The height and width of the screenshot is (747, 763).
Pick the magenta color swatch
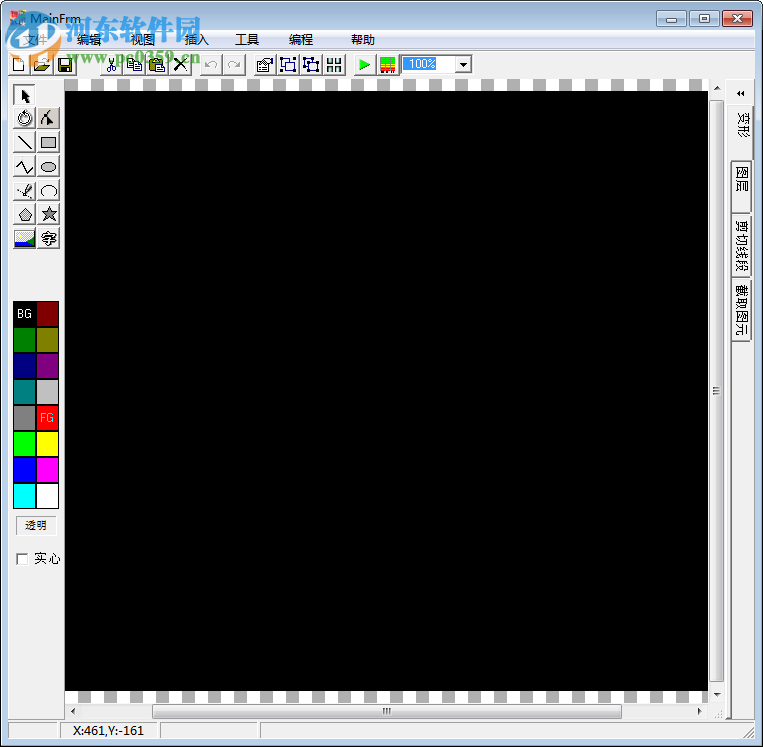pos(48,470)
